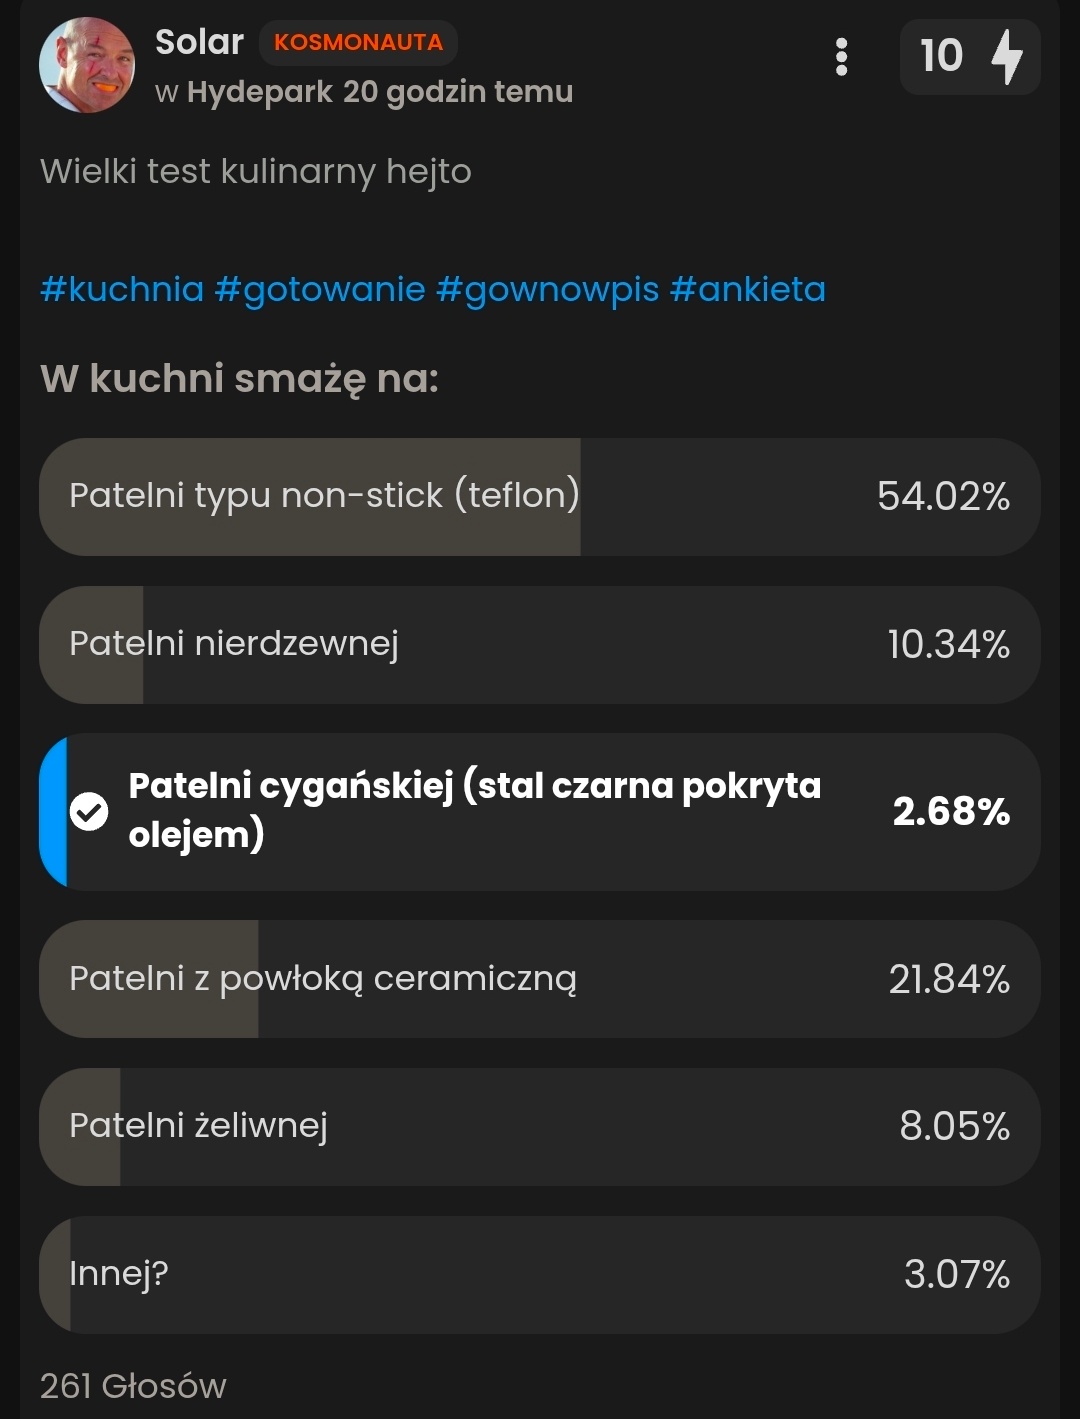Click the 'Wielki test kulinarny hejto' post text
This screenshot has width=1080, height=1419.
(x=256, y=172)
